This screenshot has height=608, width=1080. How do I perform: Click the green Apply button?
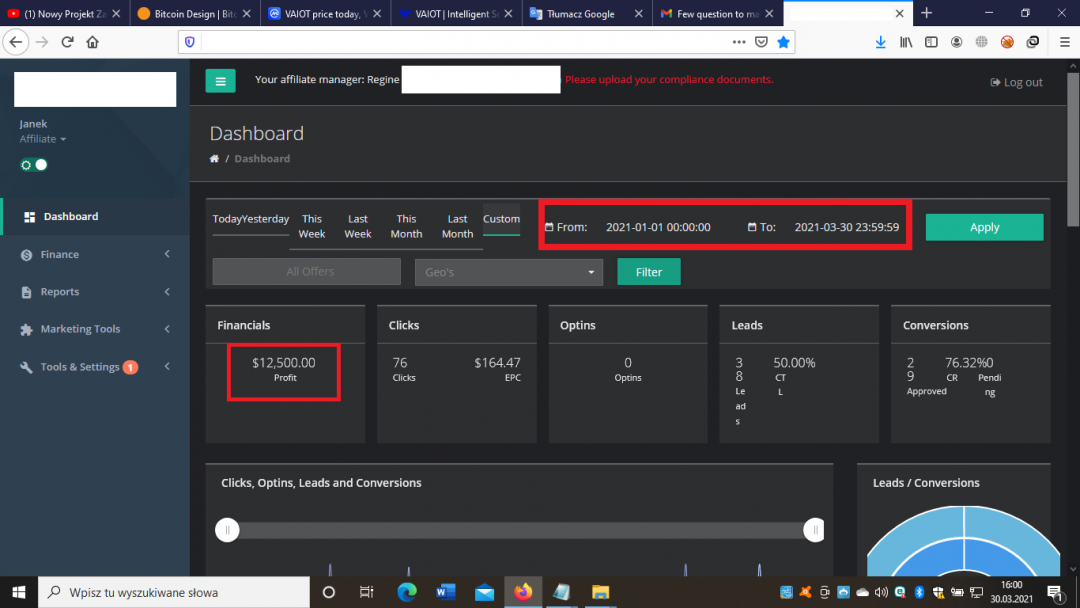pyautogui.click(x=984, y=227)
